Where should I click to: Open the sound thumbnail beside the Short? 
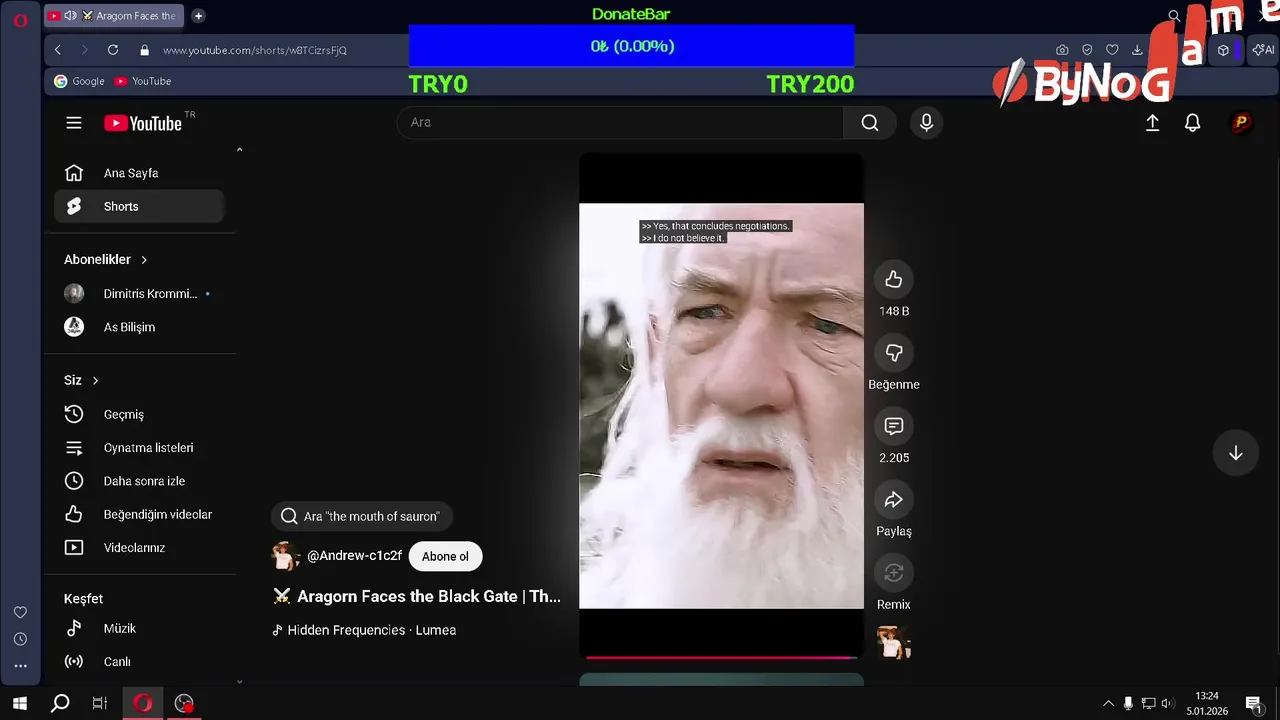point(894,642)
